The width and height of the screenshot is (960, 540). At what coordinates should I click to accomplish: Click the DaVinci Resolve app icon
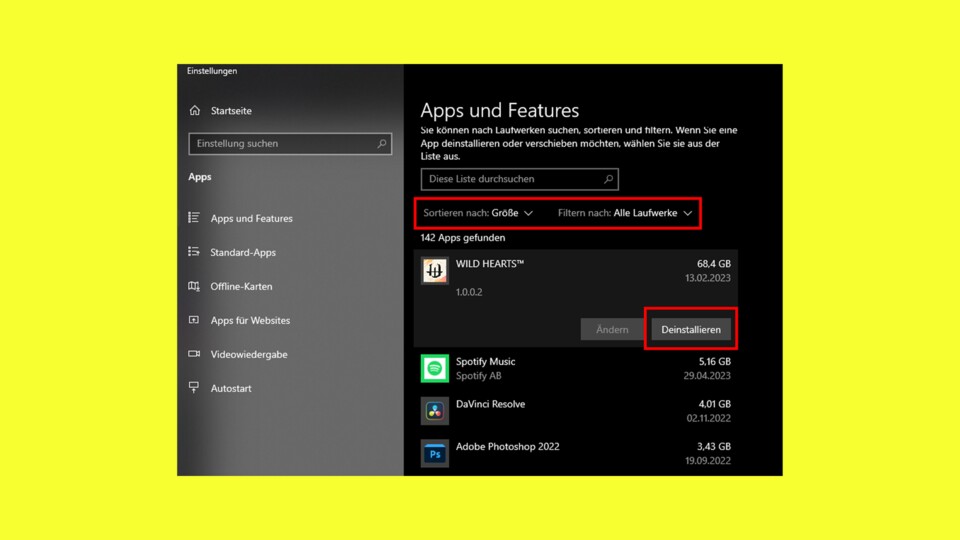(435, 410)
